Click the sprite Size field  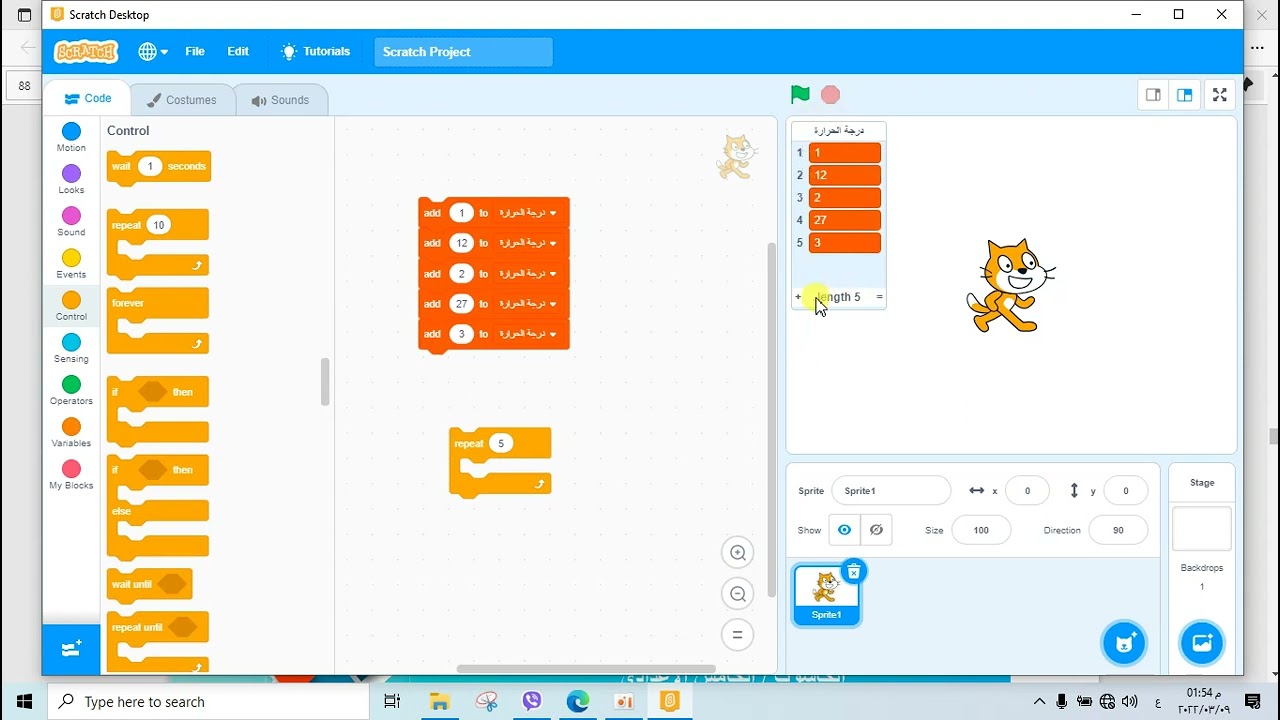pos(981,530)
